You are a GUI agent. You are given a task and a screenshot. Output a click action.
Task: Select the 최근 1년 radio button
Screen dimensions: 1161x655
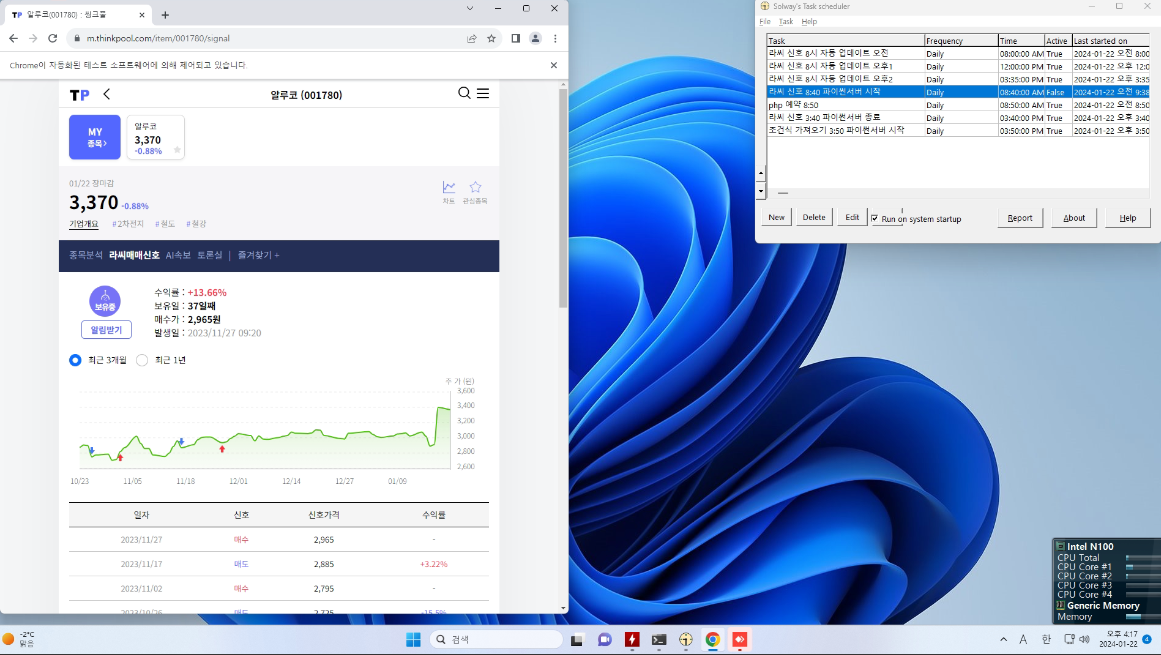142,360
